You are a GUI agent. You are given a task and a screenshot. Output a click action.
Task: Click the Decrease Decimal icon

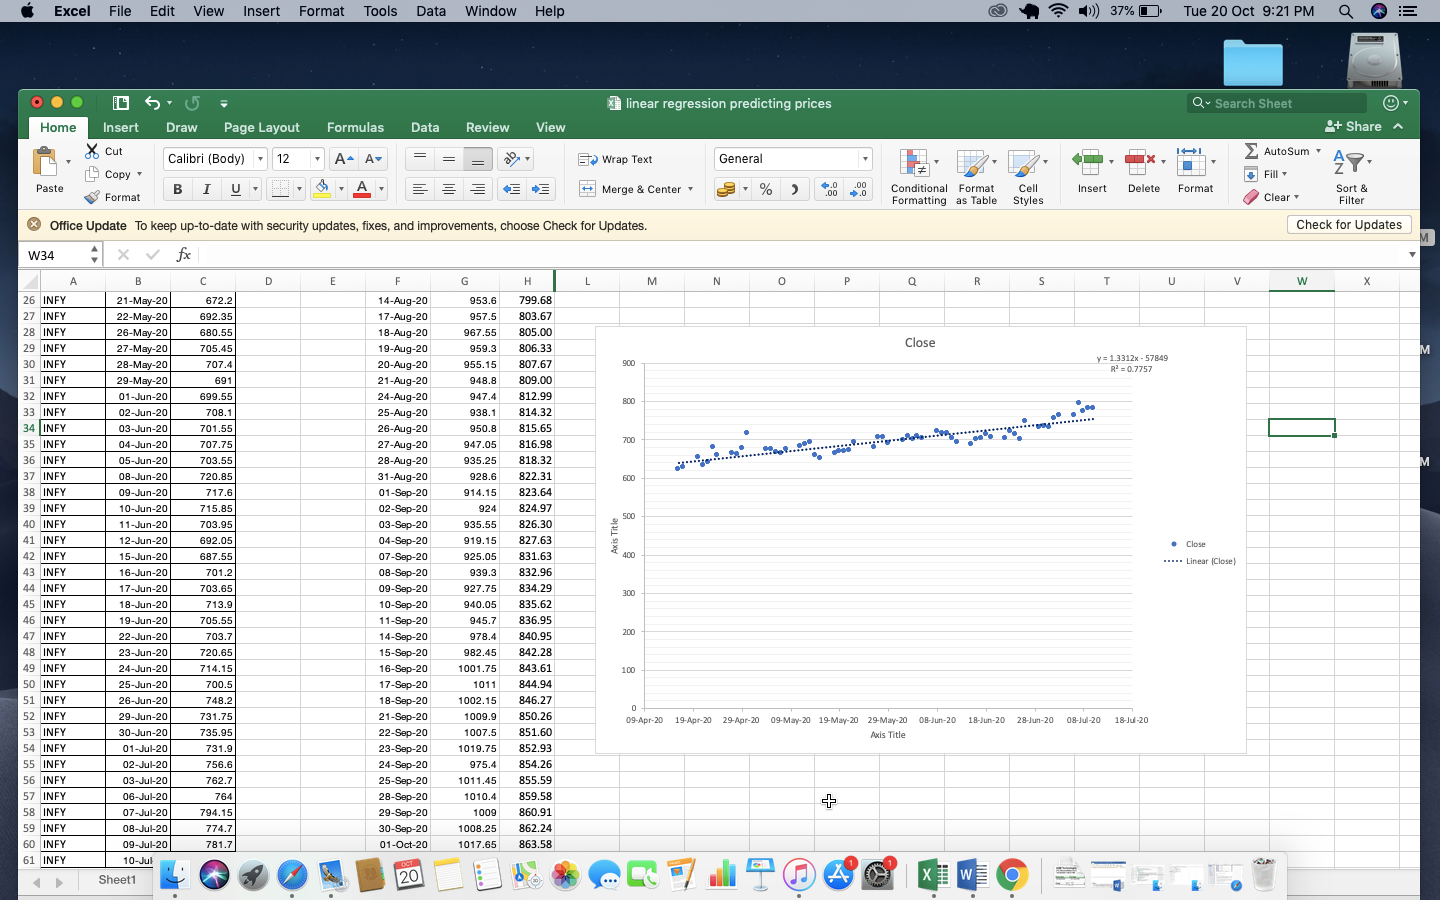(x=859, y=189)
